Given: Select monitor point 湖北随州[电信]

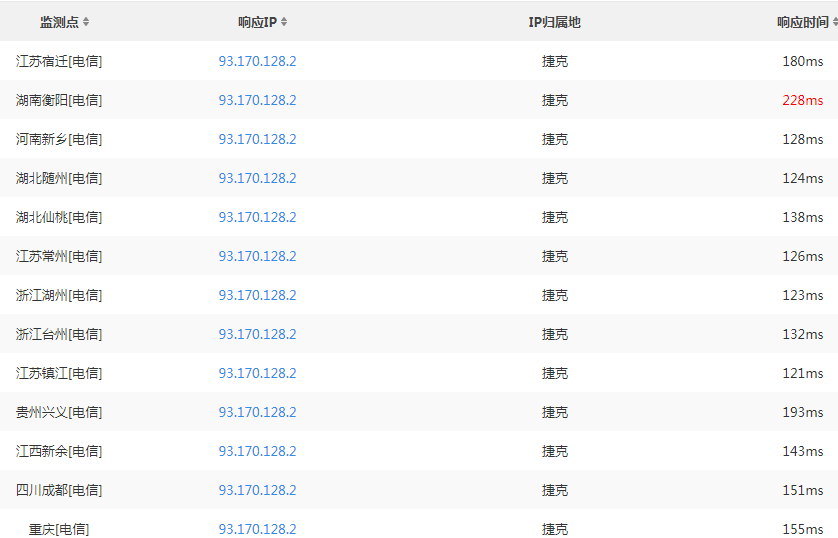Looking at the screenshot, I should pos(59,178).
